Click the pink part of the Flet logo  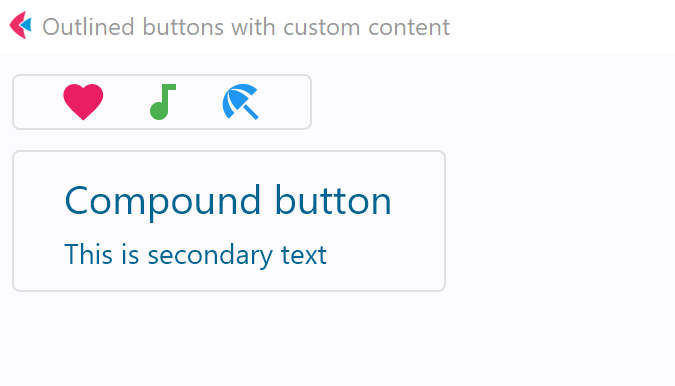pyautogui.click(x=16, y=25)
